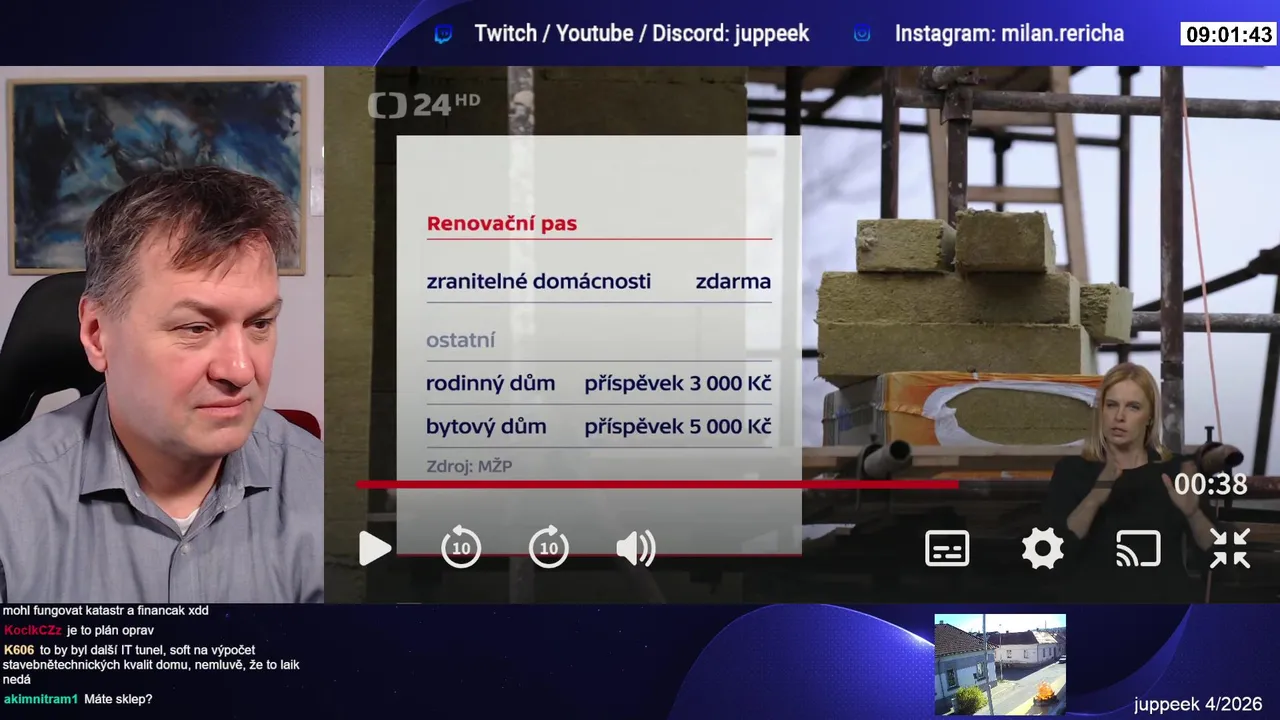Image resolution: width=1280 pixels, height=720 pixels.
Task: Click the K606 chat username
Action: point(19,650)
